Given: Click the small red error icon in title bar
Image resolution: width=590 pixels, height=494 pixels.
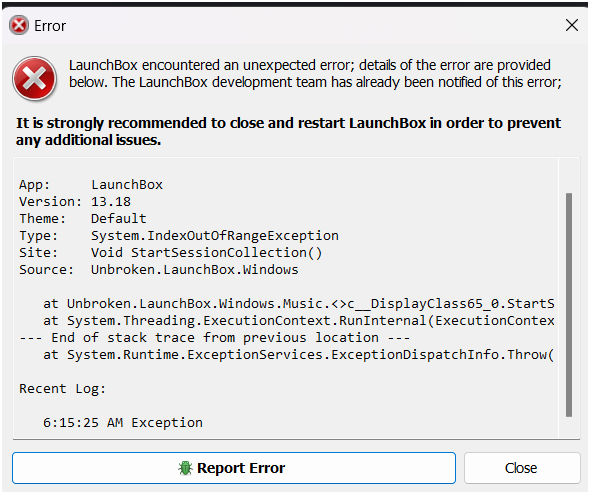Looking at the screenshot, I should coord(19,26).
